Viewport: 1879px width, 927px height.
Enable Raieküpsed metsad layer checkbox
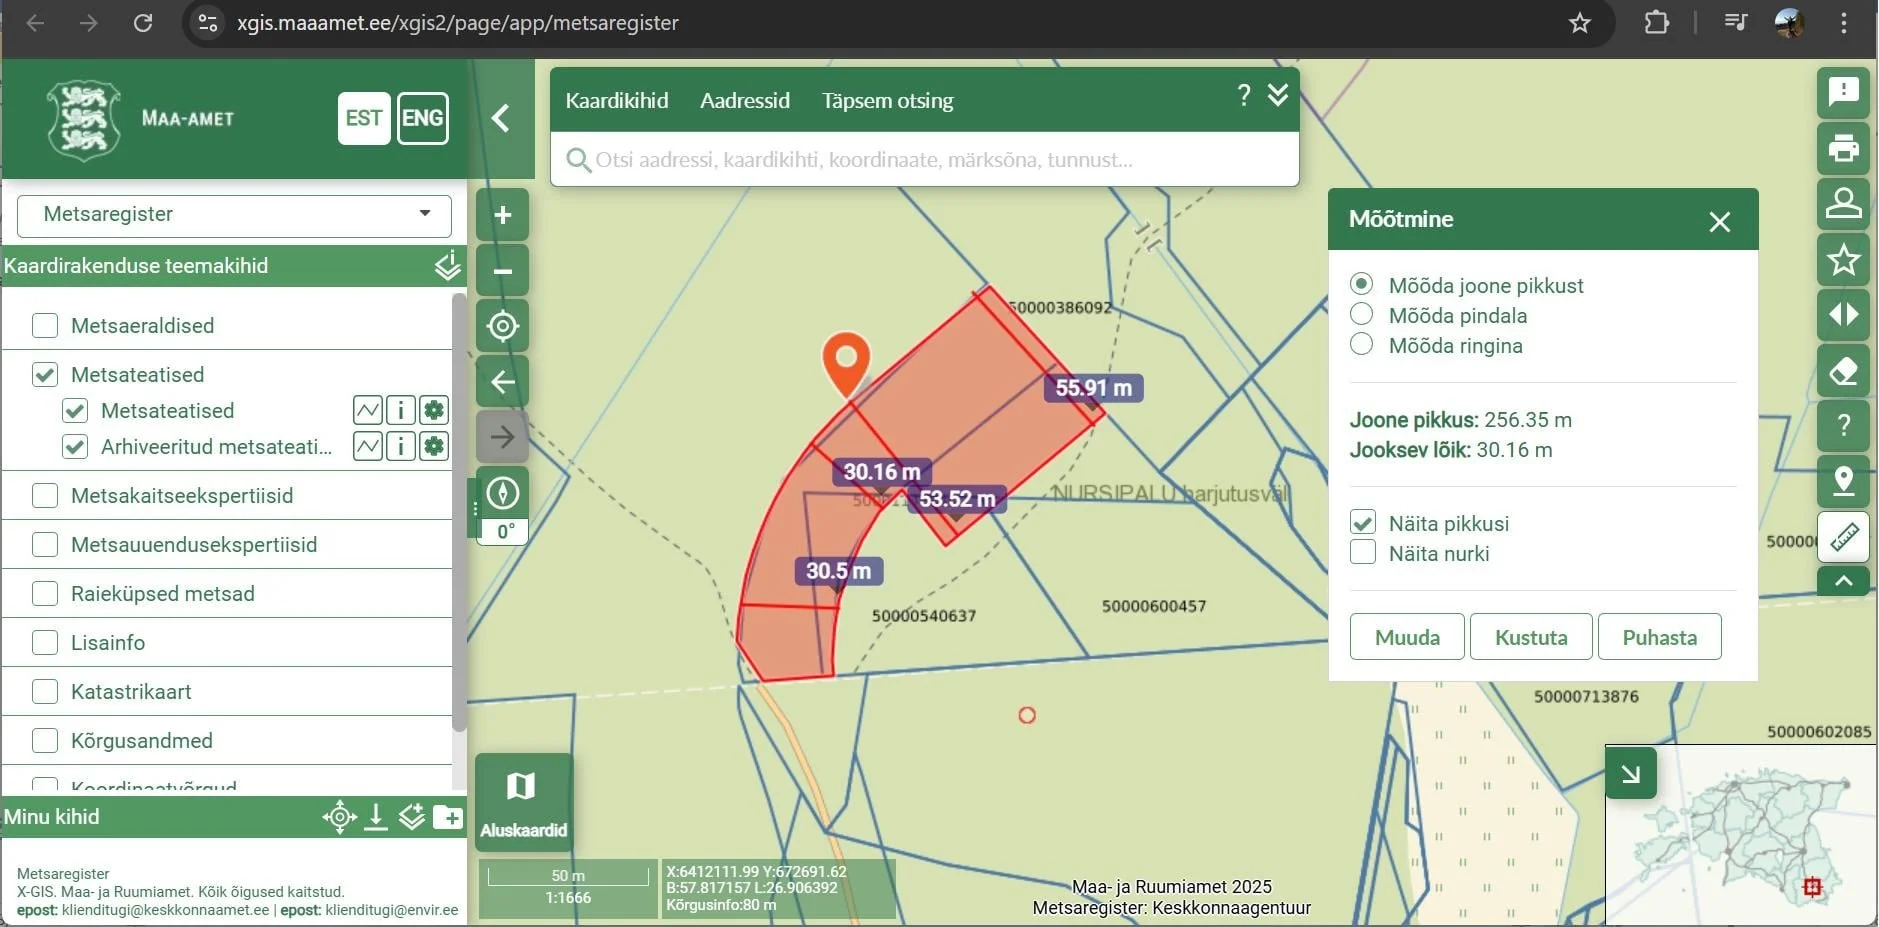coord(45,593)
